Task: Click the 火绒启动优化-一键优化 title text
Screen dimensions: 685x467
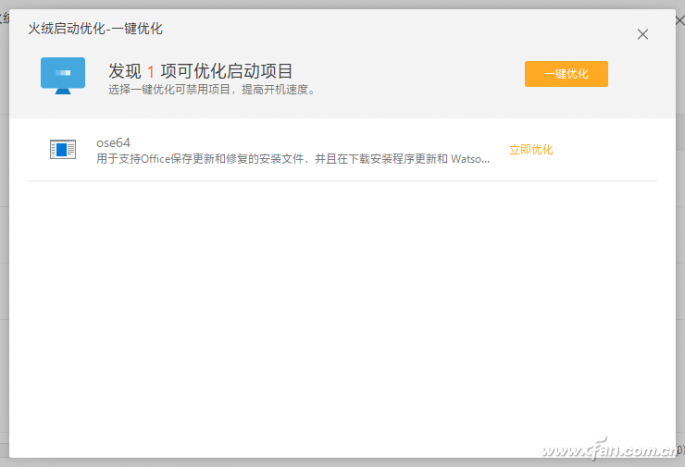Action: pyautogui.click(x=95, y=29)
